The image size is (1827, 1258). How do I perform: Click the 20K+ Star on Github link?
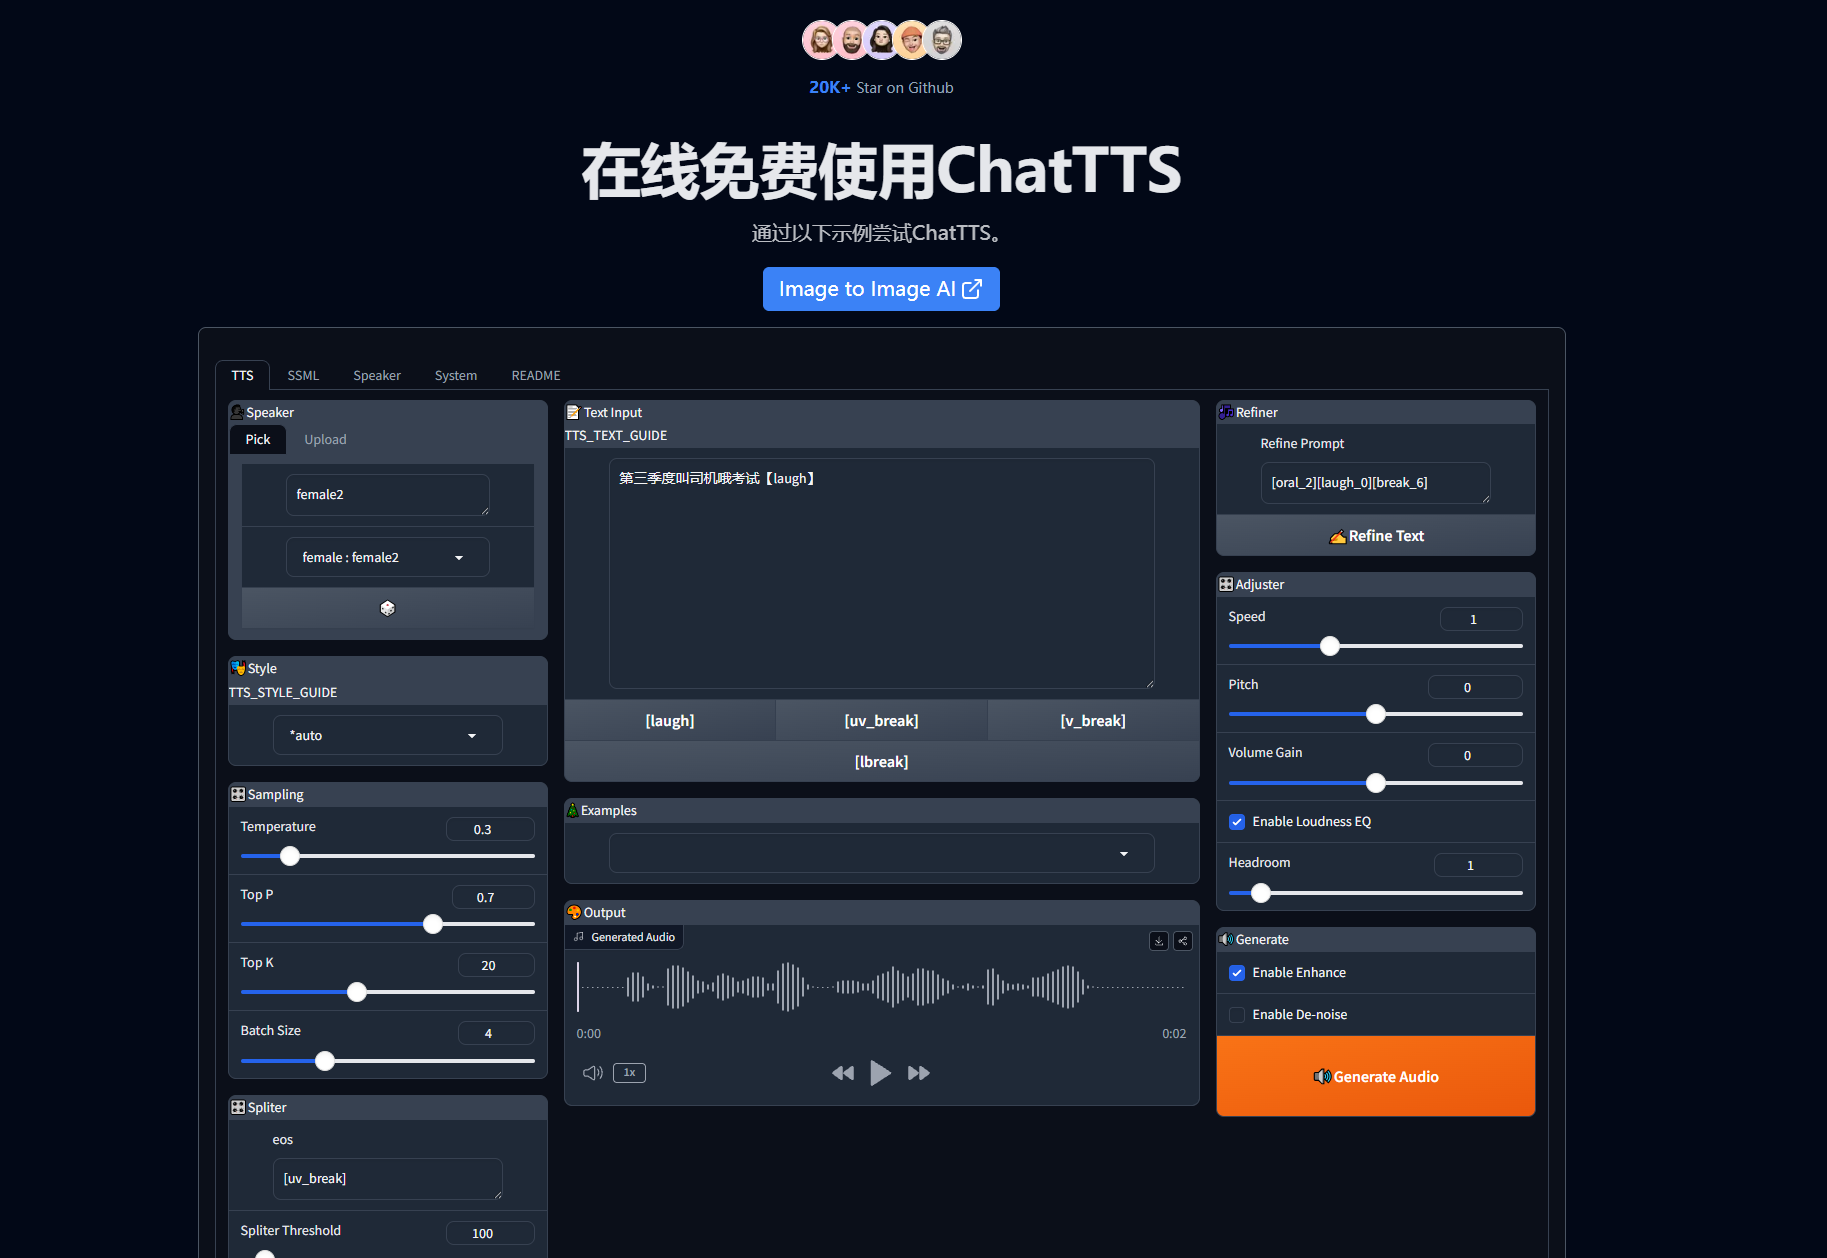tap(881, 88)
